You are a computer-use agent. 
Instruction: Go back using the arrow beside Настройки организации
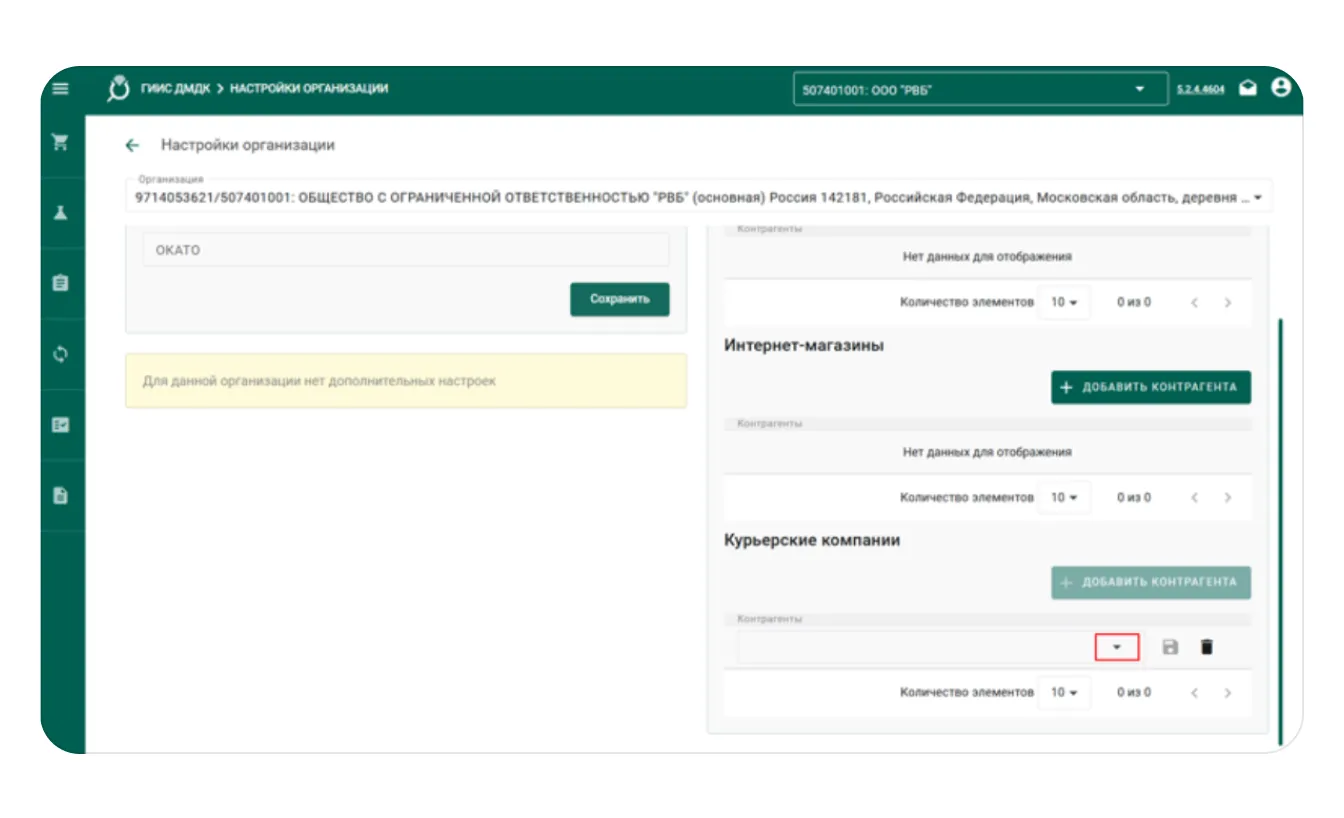(132, 145)
